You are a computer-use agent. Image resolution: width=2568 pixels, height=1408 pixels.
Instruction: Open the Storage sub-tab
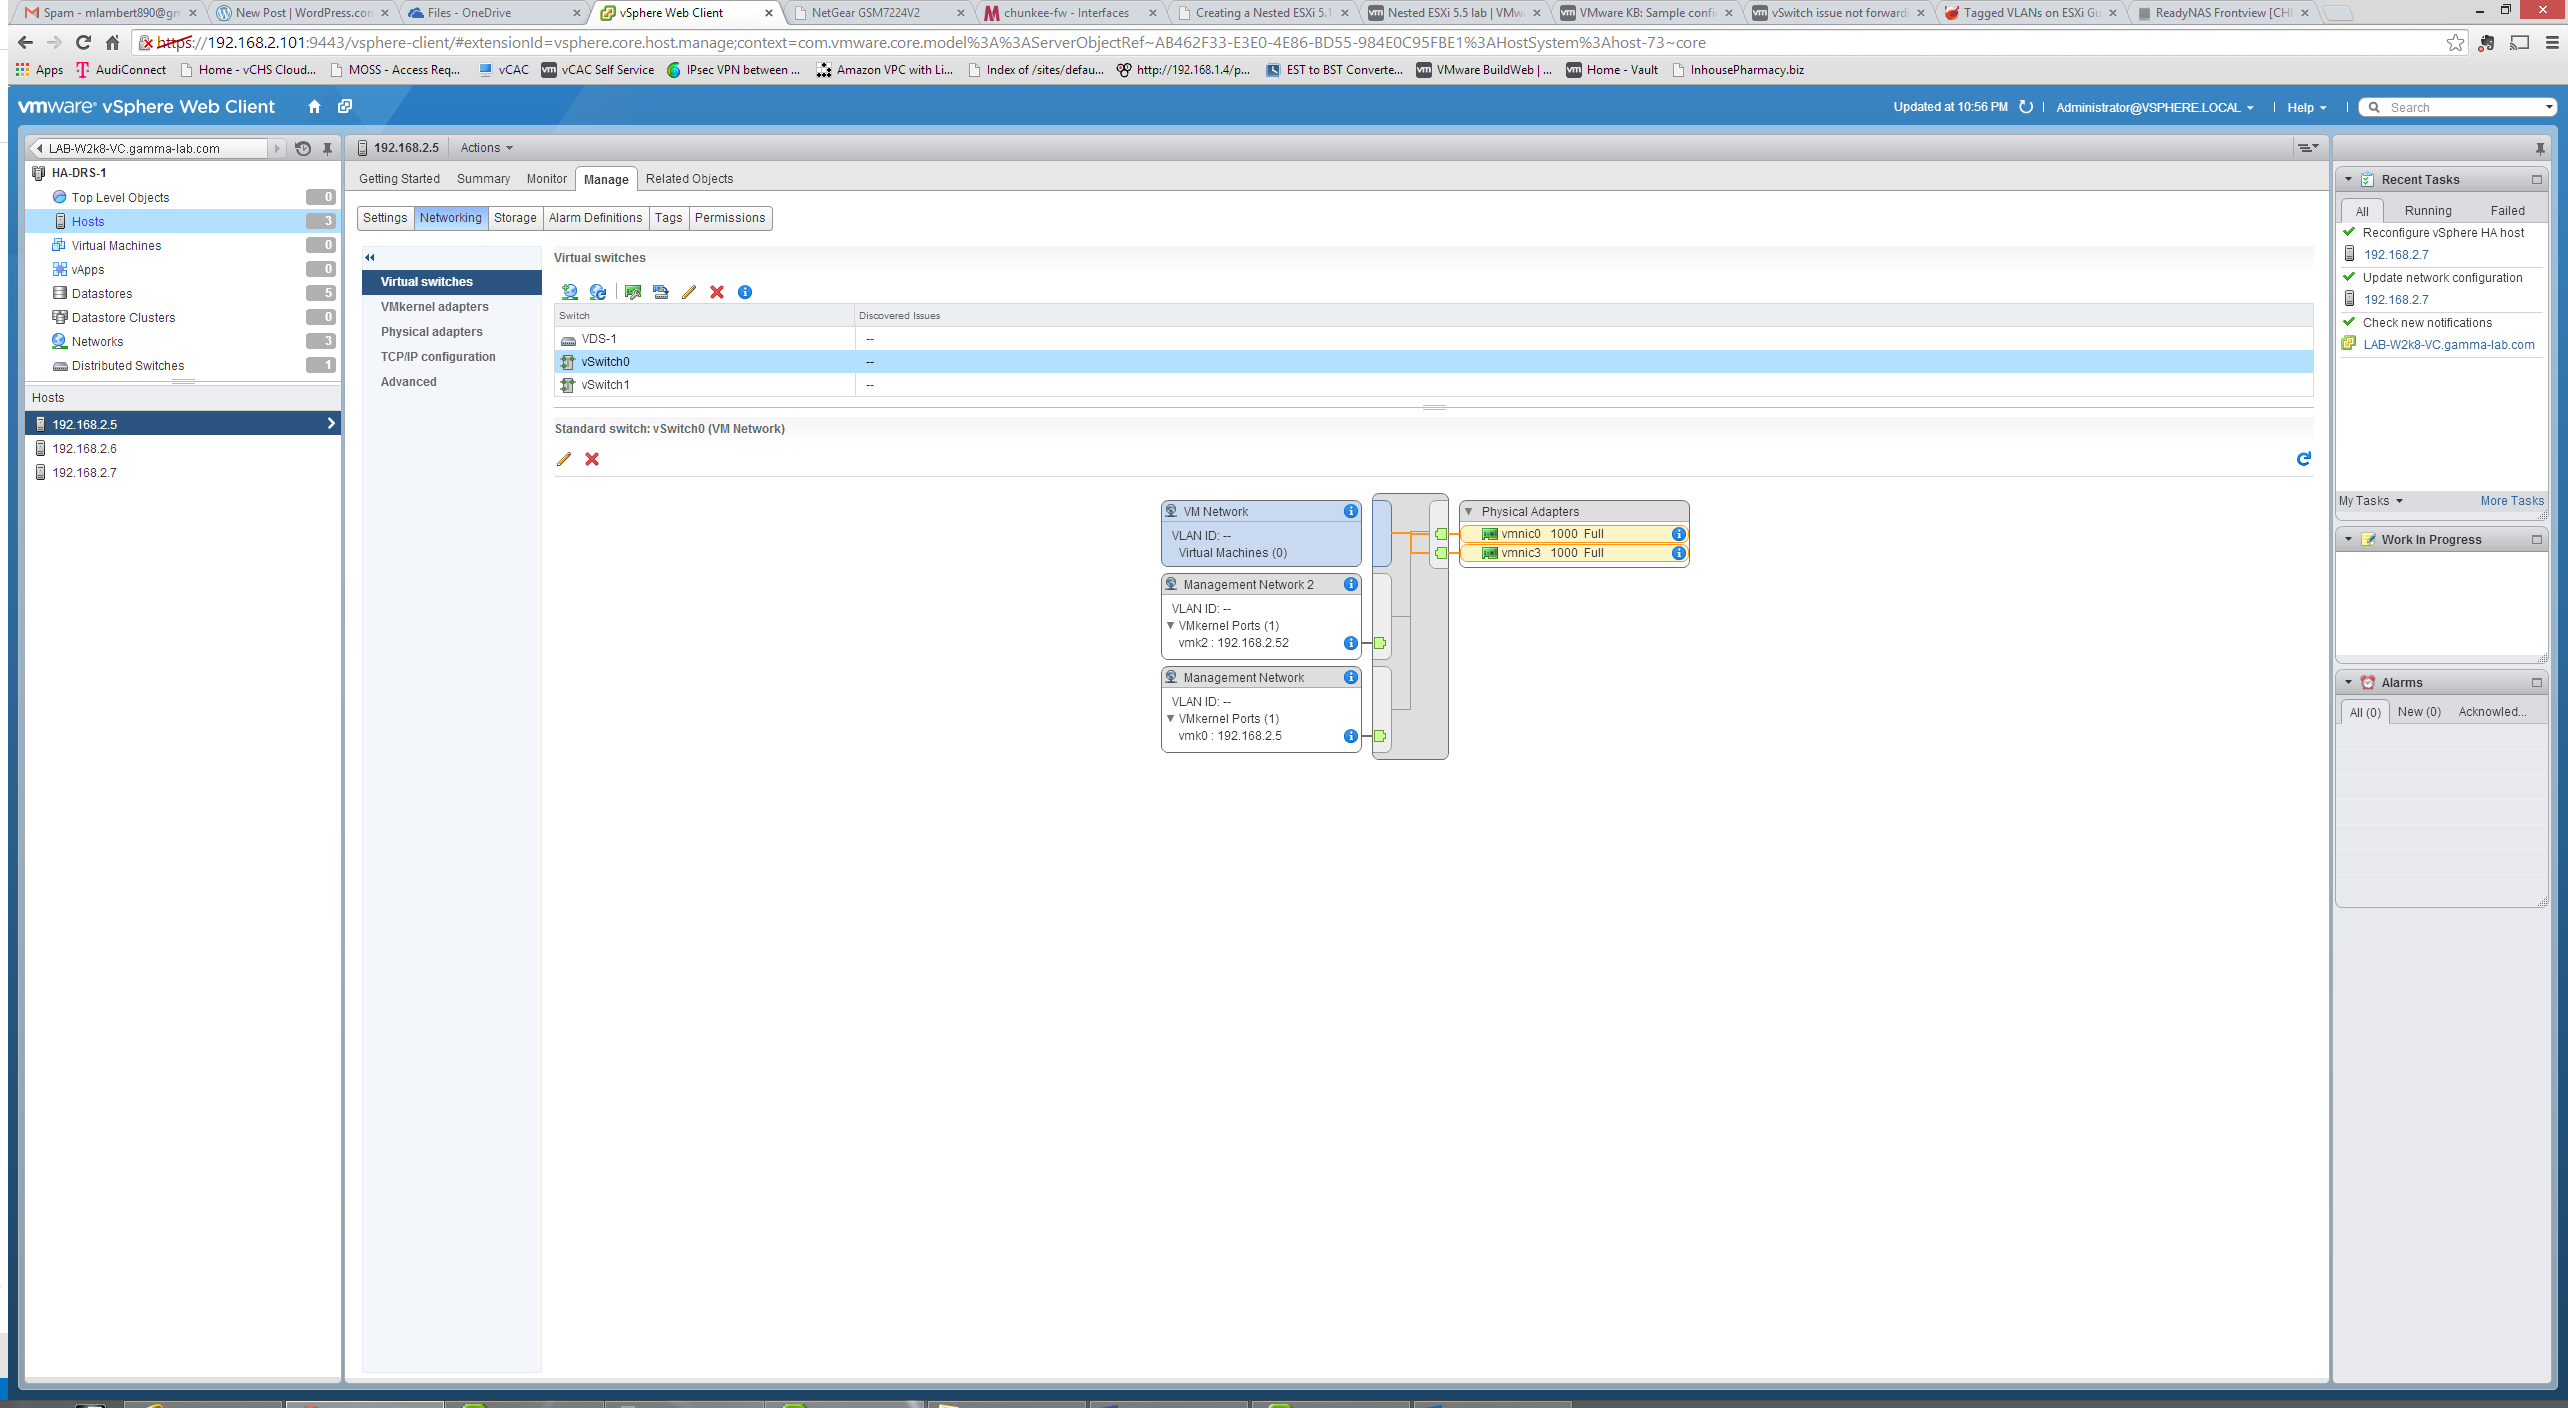[x=515, y=218]
